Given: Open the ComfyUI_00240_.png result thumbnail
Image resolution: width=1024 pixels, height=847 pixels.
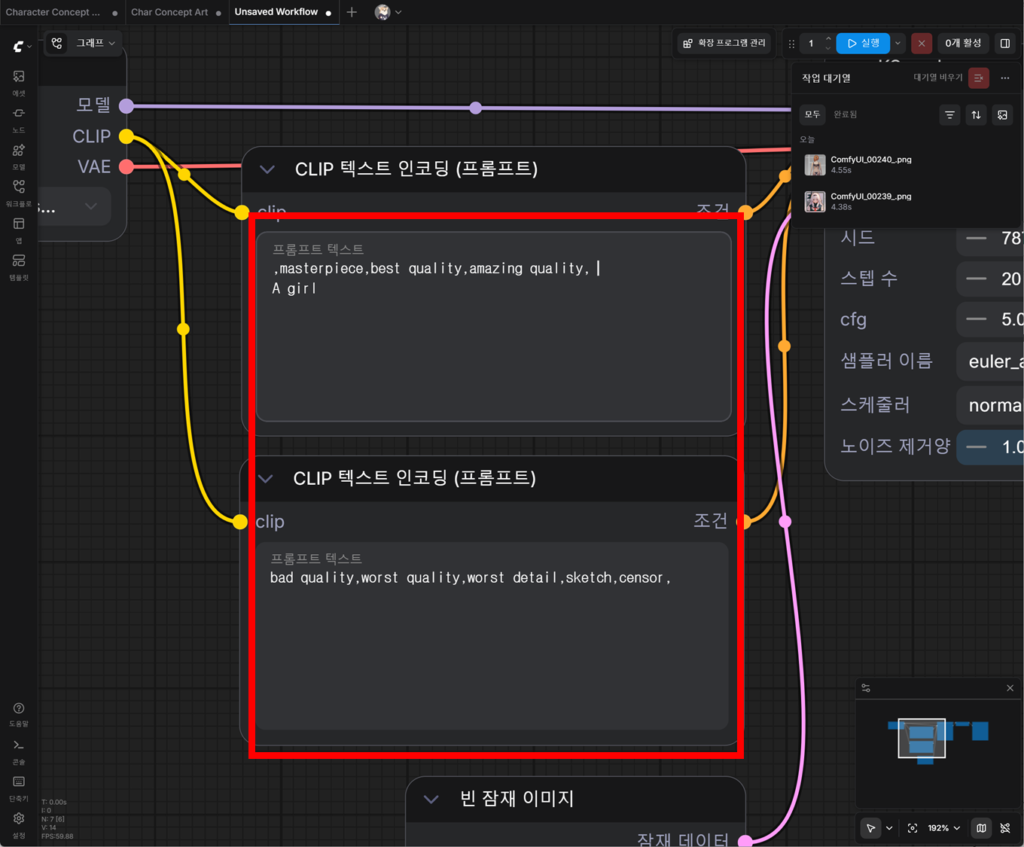Looking at the screenshot, I should [x=815, y=165].
